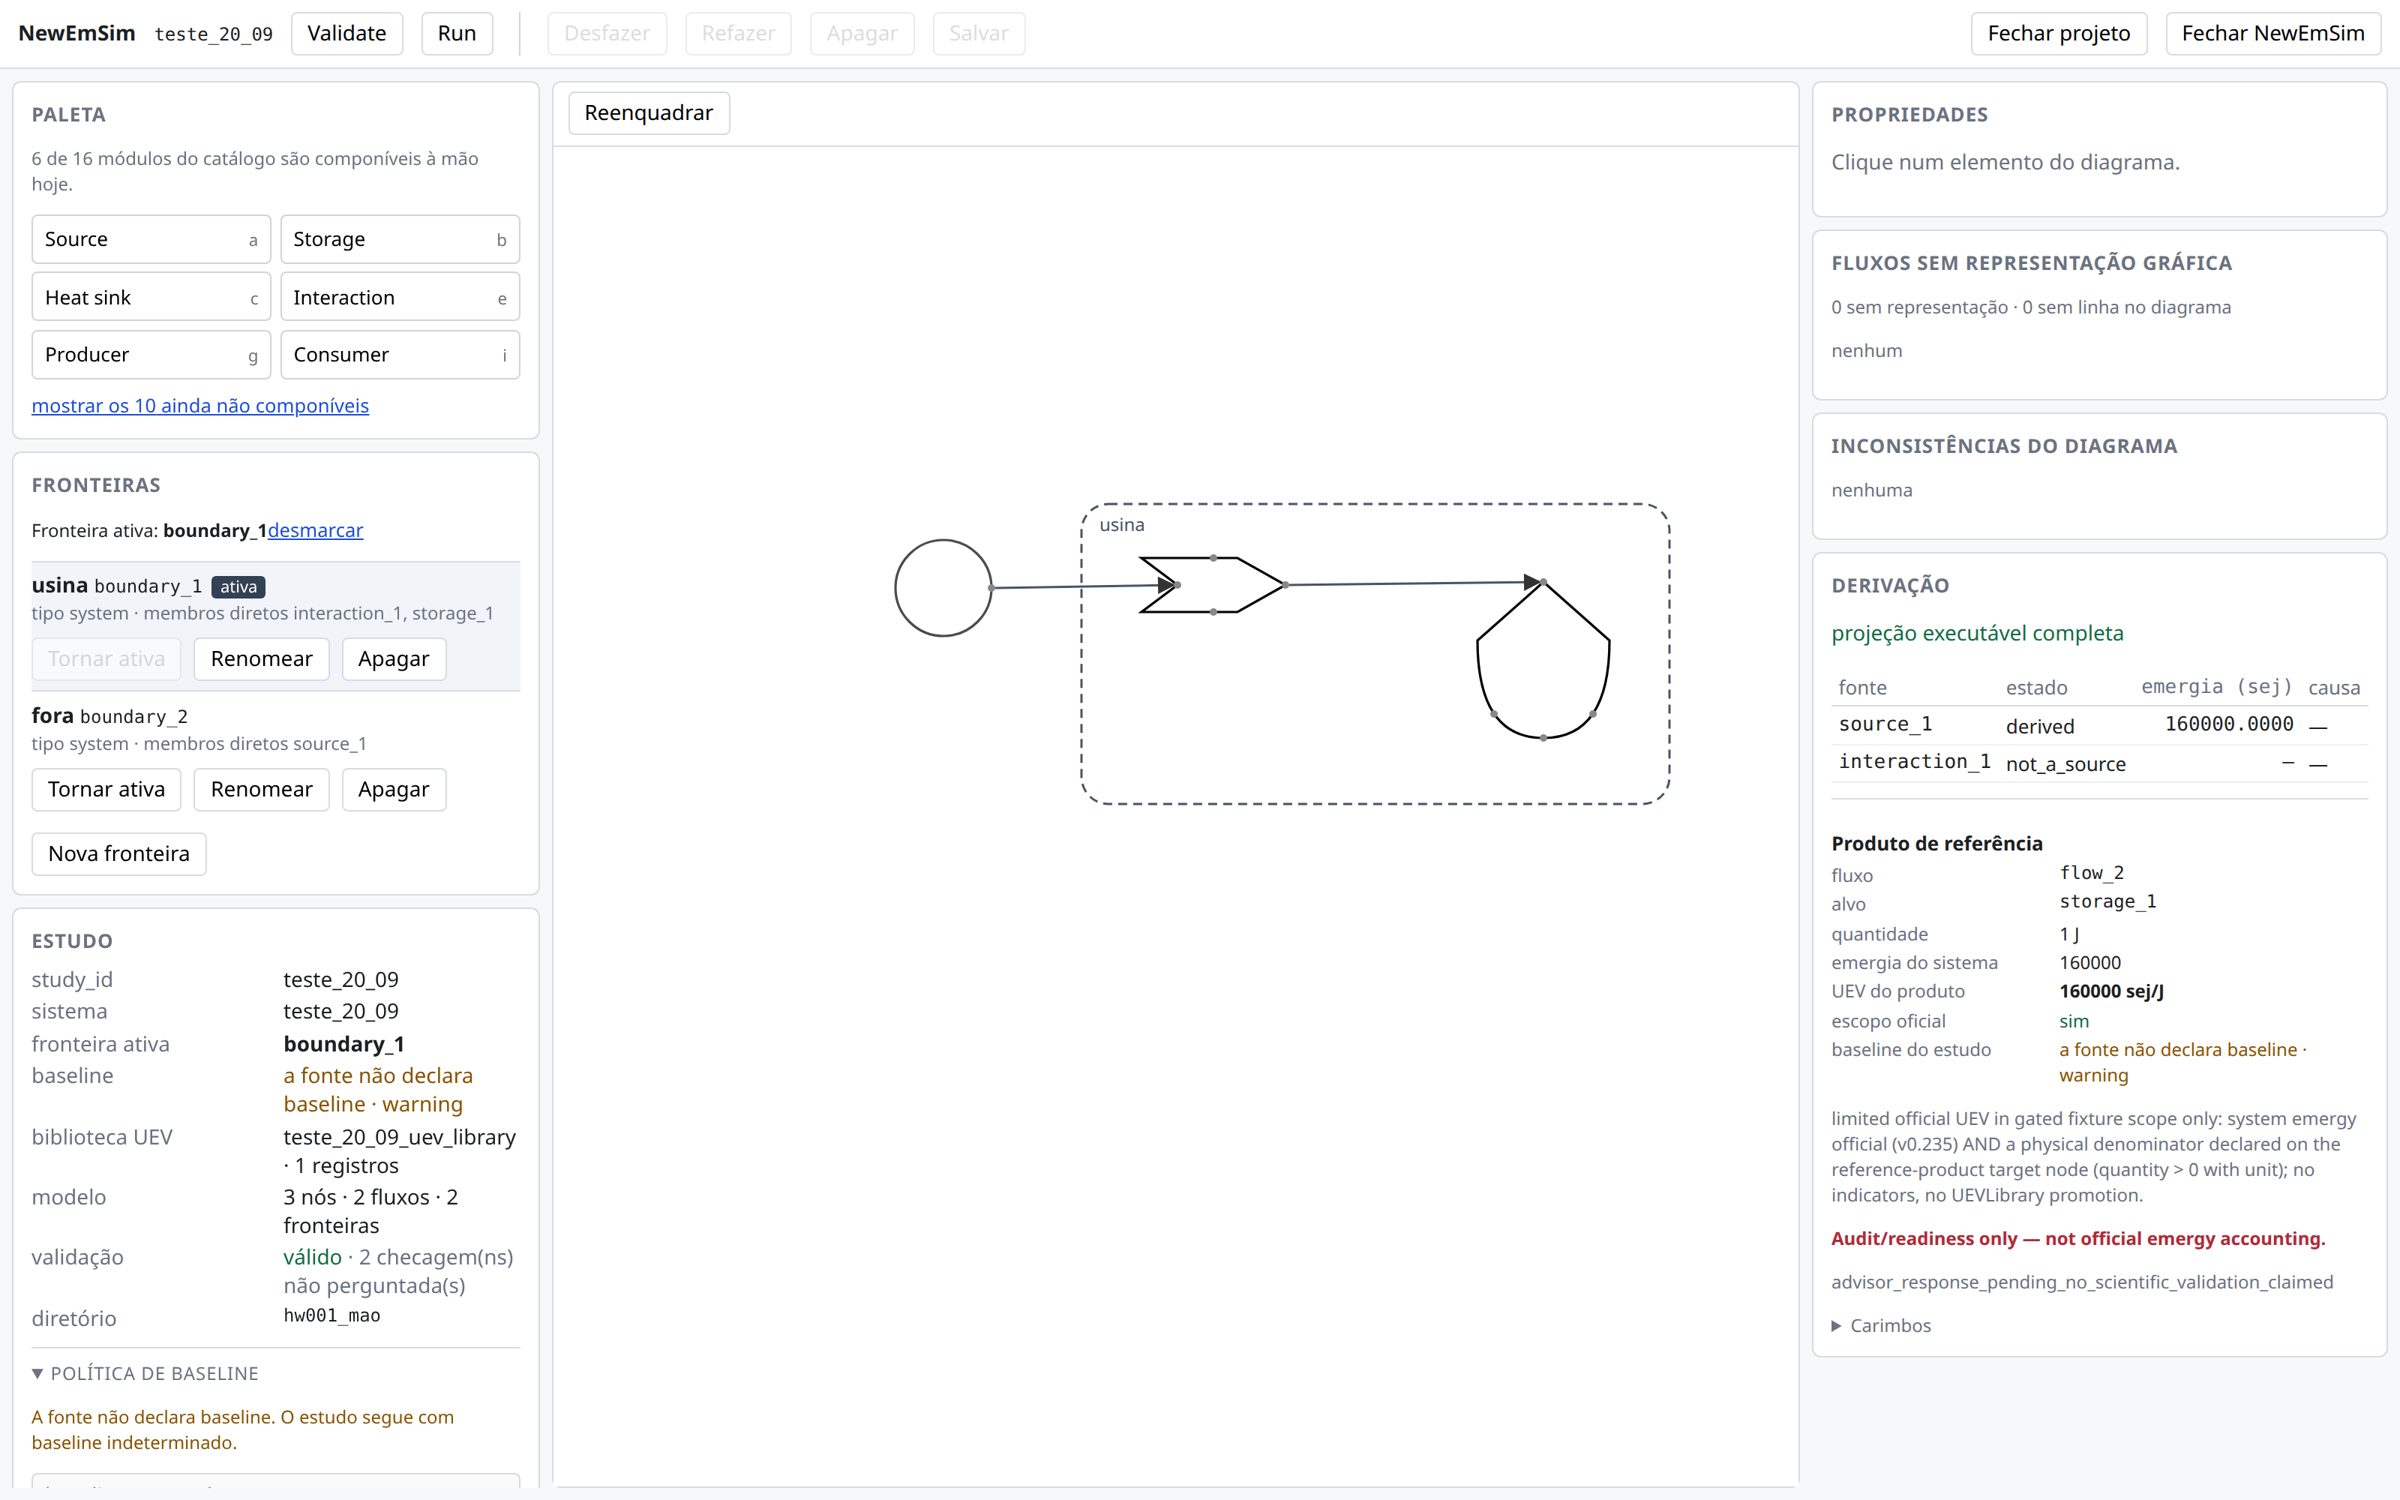Add a Producer module
Image resolution: width=2400 pixels, height=1500 pixels.
click(151, 355)
